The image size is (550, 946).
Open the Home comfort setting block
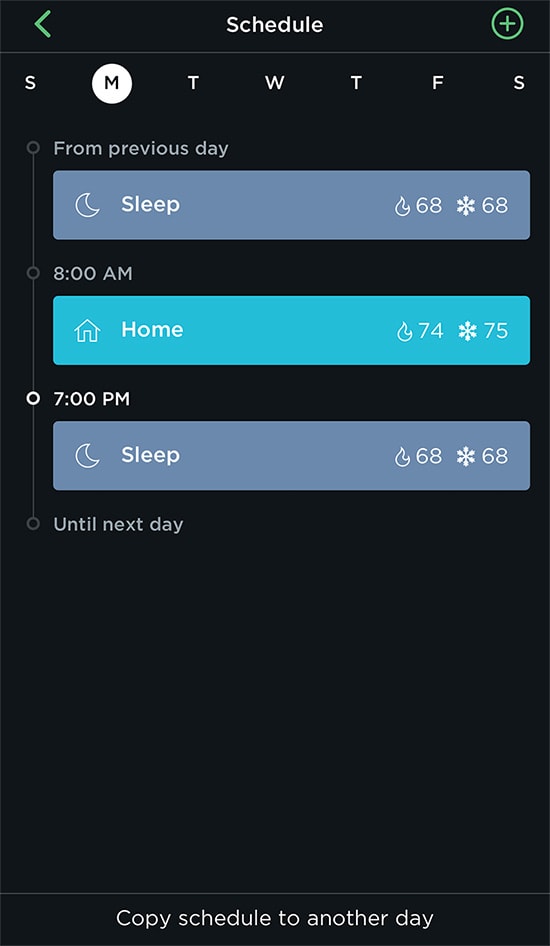(291, 330)
